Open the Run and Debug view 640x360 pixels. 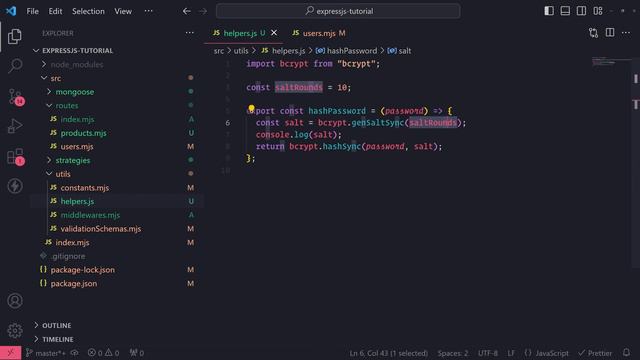(x=15, y=126)
